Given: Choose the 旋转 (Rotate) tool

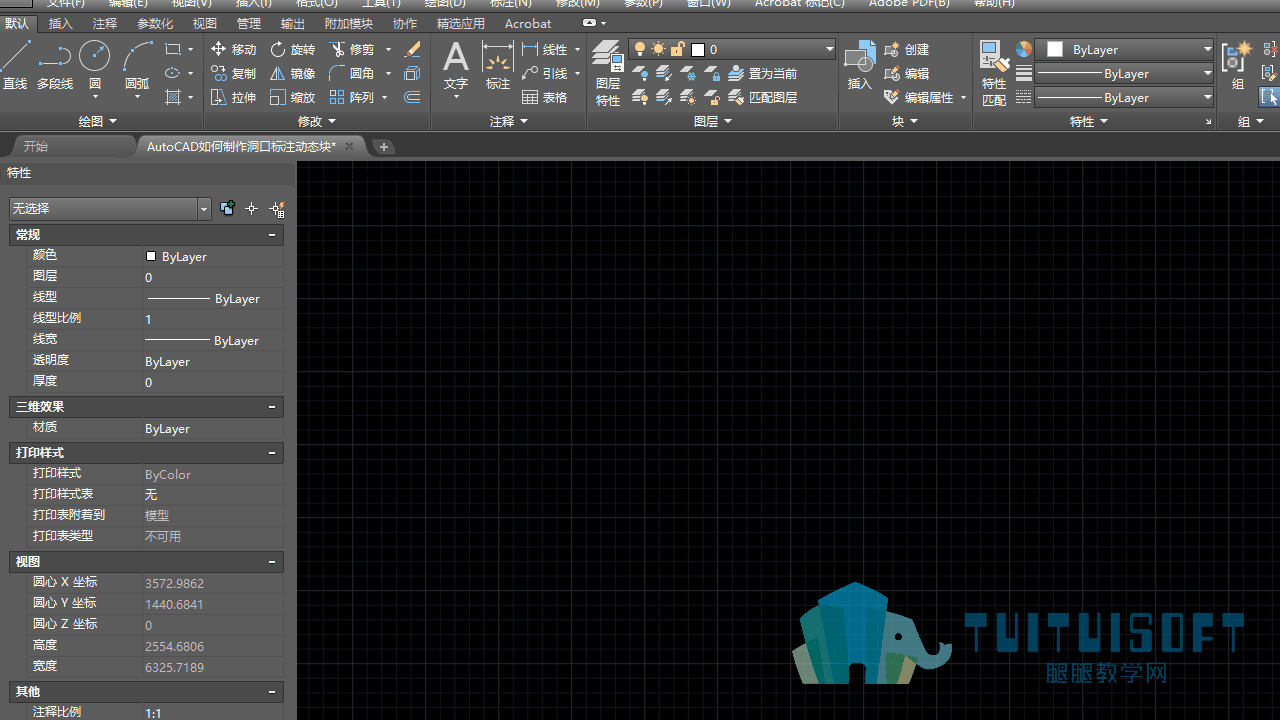Looking at the screenshot, I should click(293, 49).
